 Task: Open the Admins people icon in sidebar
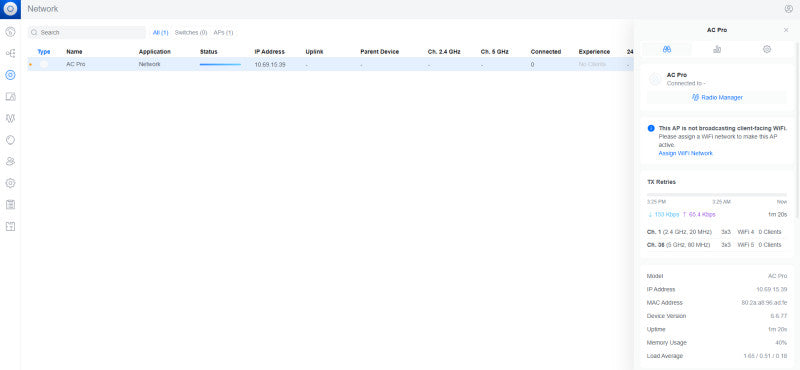[x=10, y=161]
